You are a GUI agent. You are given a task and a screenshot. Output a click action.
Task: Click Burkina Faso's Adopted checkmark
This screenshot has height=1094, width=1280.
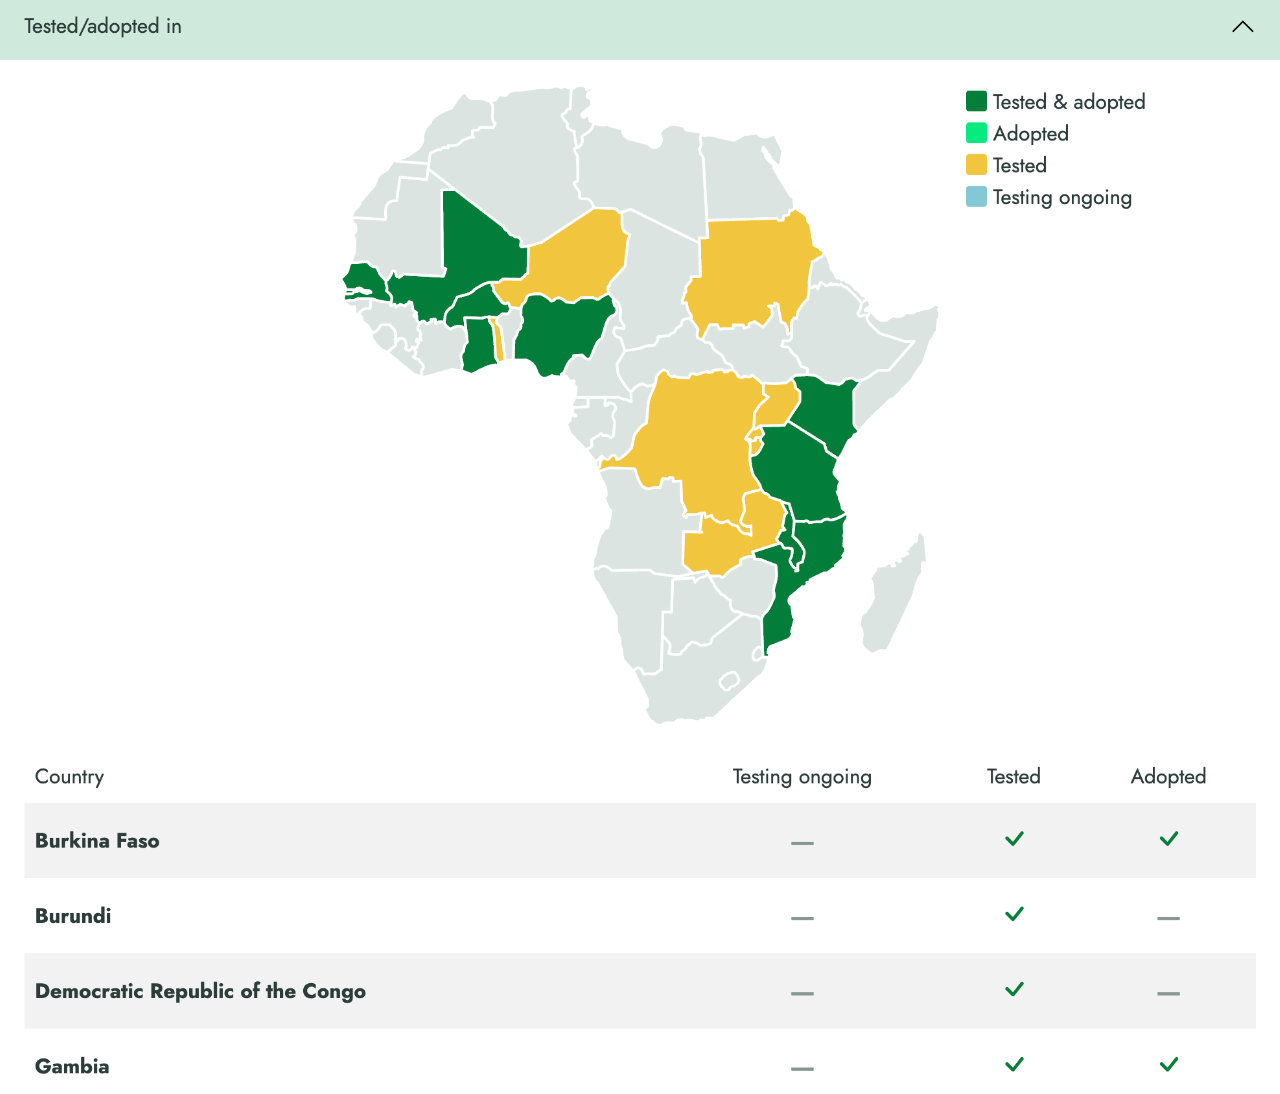tap(1168, 839)
